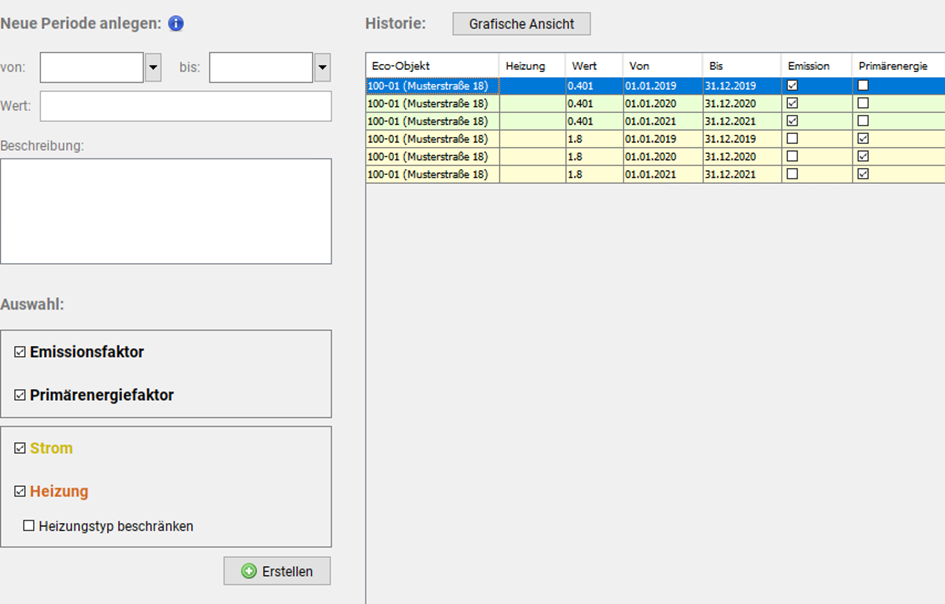Disable the Strom checkbox
The height and width of the screenshot is (604, 945).
click(x=20, y=449)
